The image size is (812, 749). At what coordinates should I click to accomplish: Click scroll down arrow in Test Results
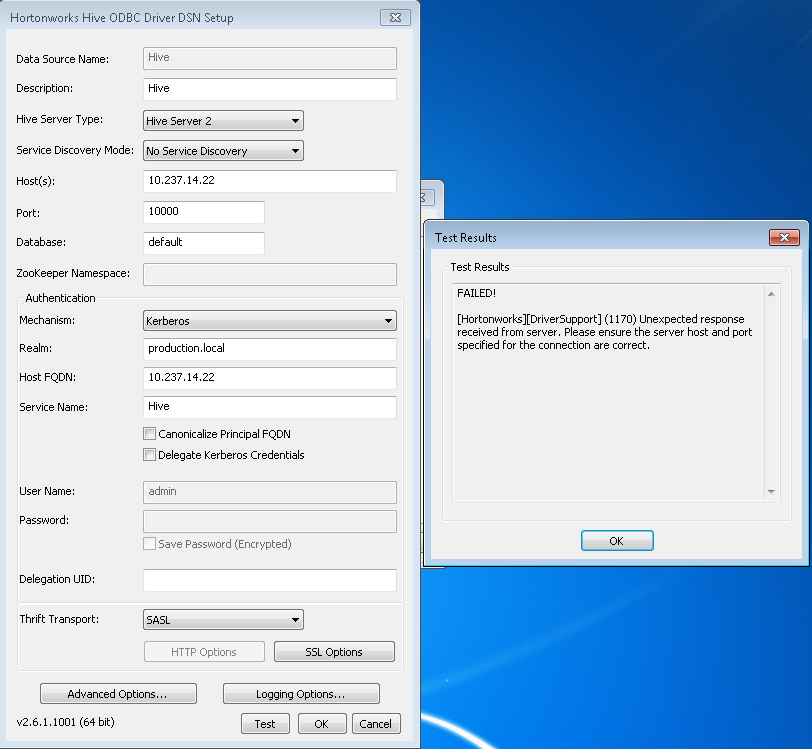(771, 492)
